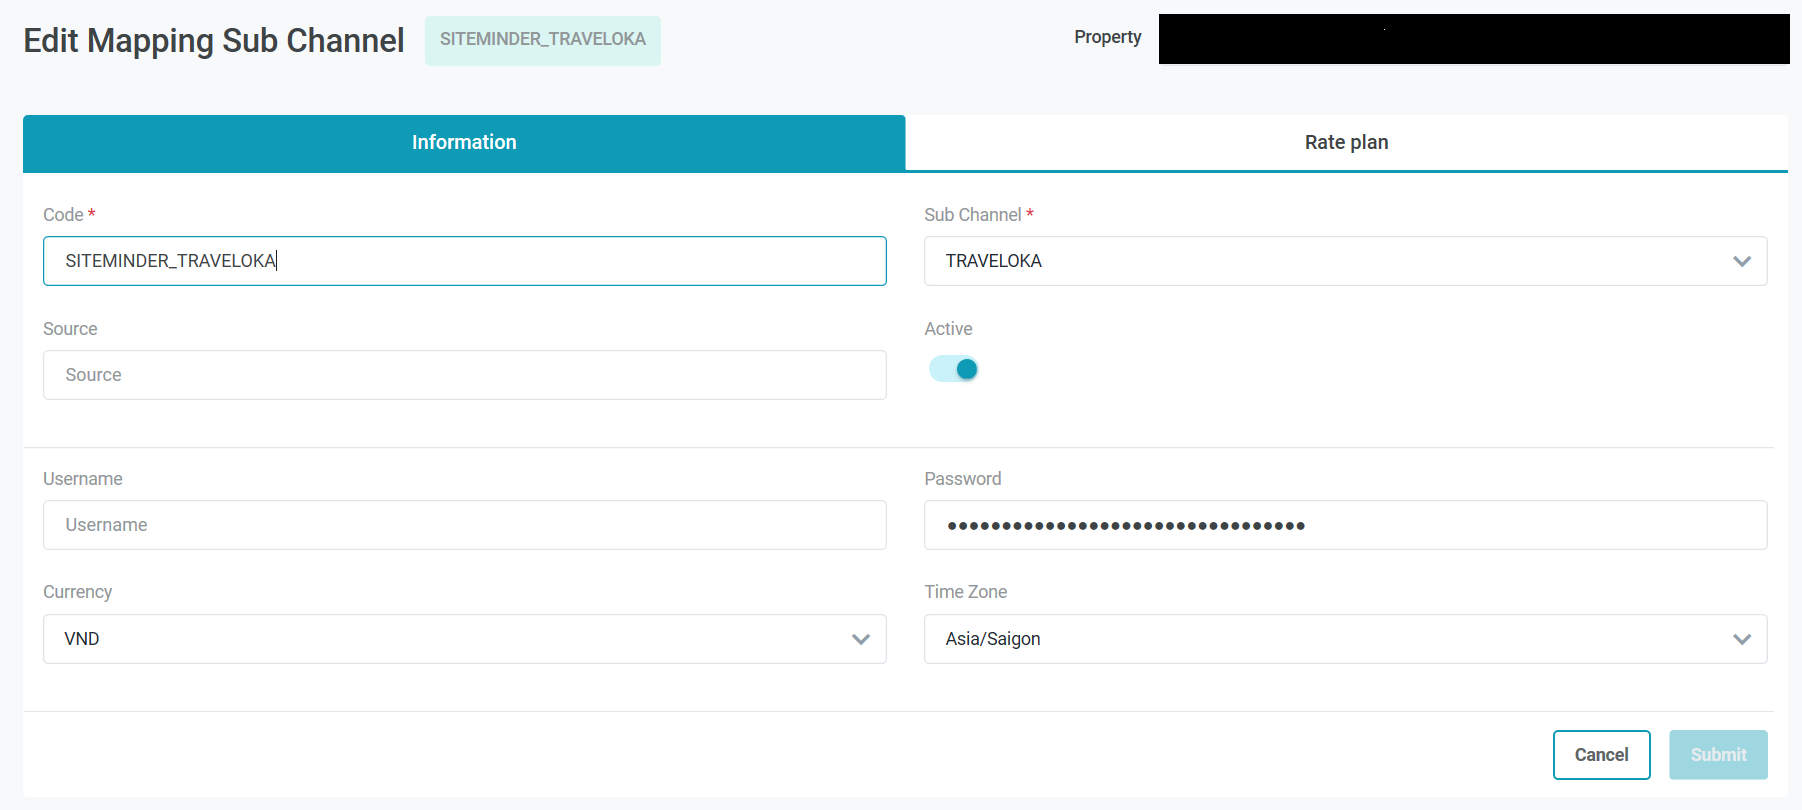The image size is (1802, 810).
Task: Focus the Source input field
Action: point(465,375)
